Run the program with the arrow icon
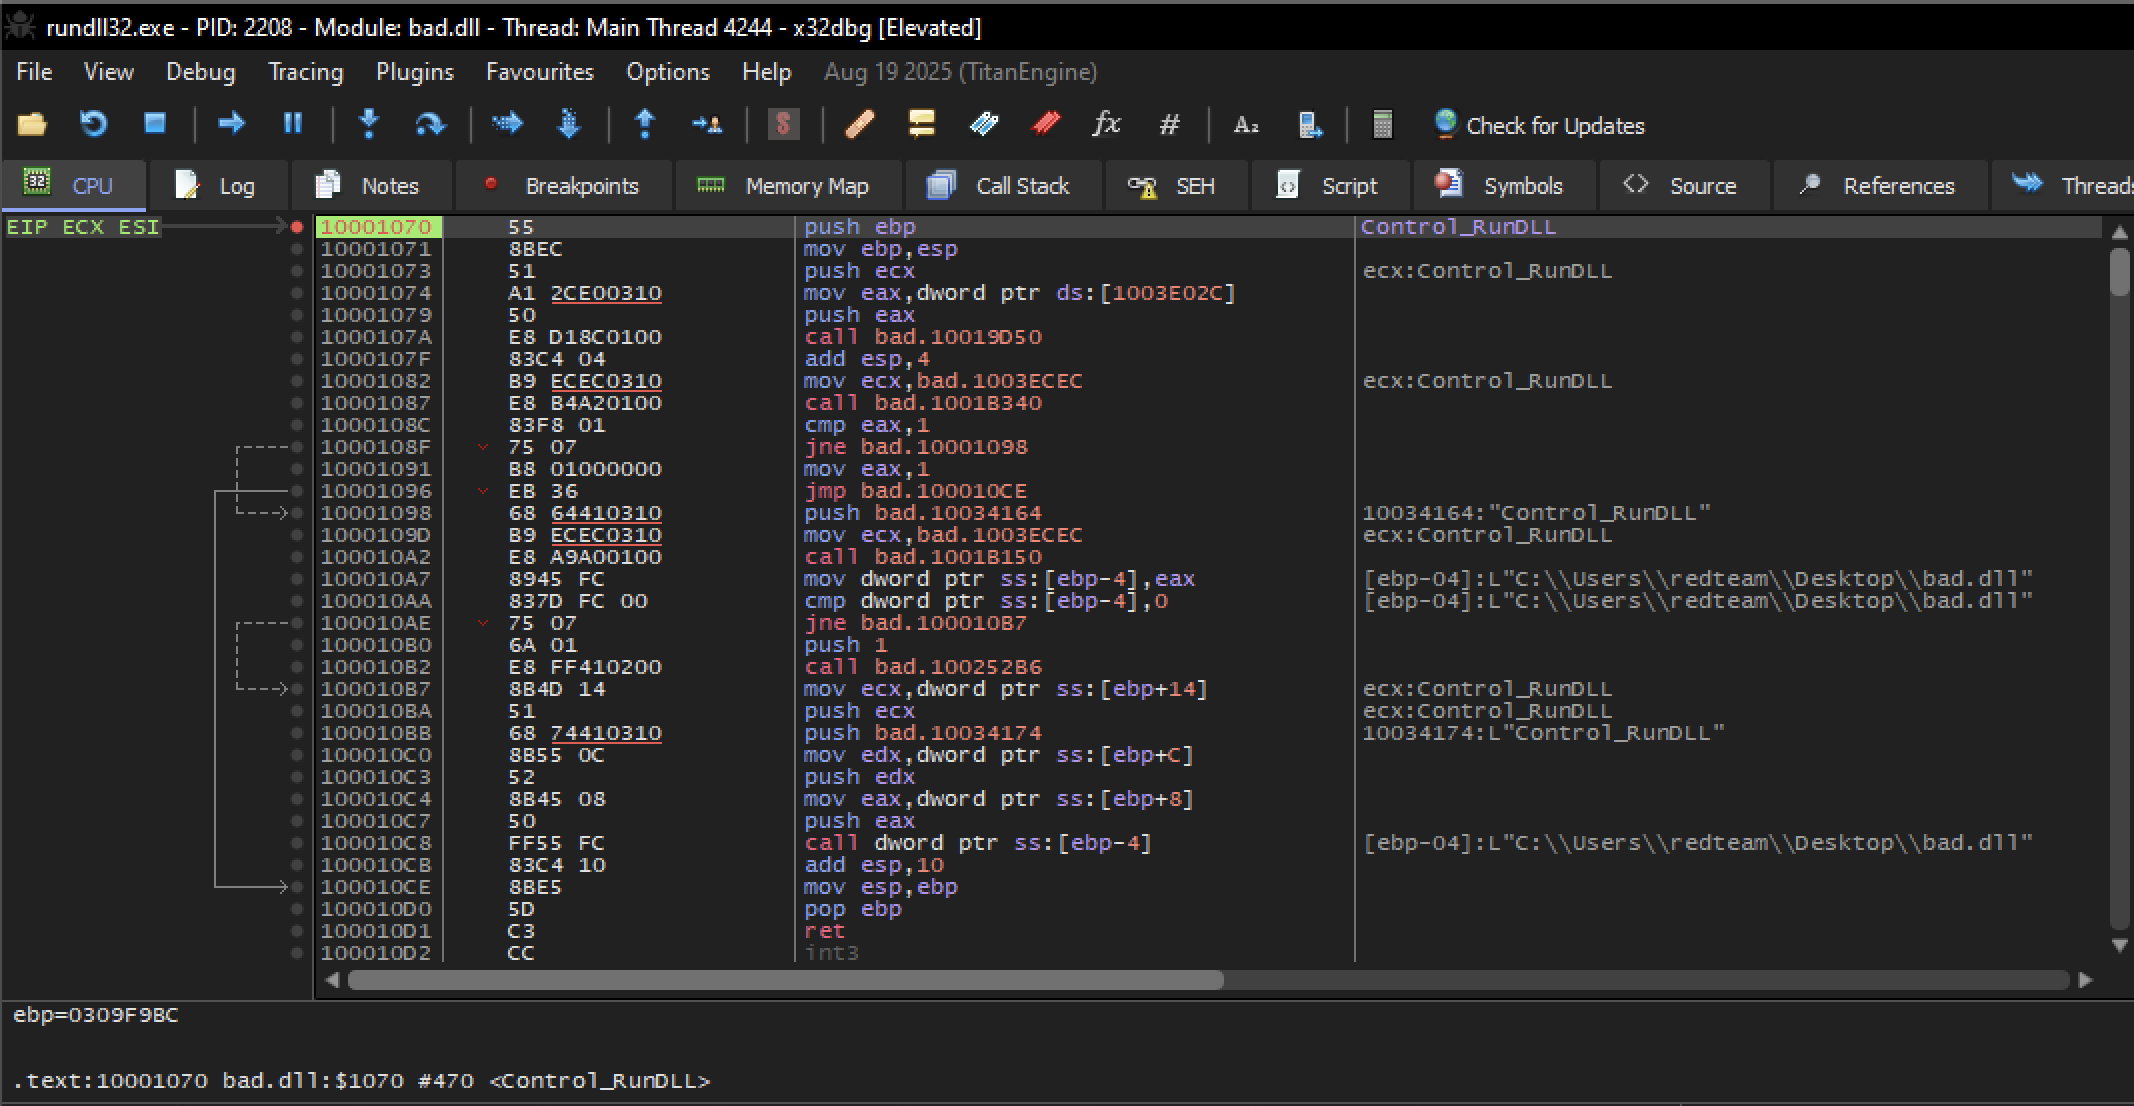 [x=232, y=124]
